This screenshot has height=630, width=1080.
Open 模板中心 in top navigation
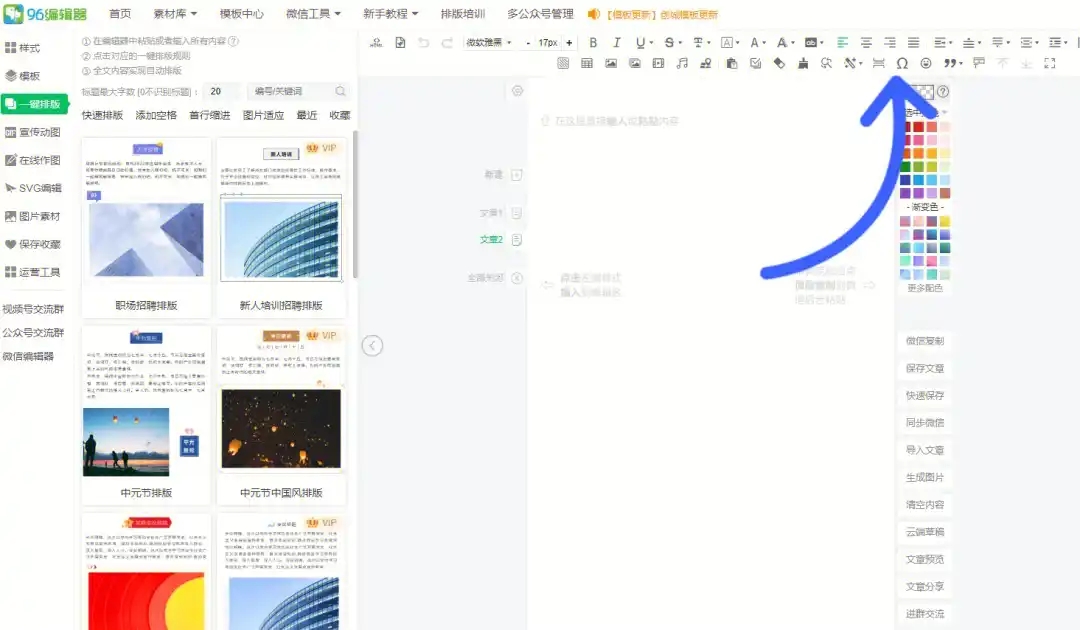241,14
